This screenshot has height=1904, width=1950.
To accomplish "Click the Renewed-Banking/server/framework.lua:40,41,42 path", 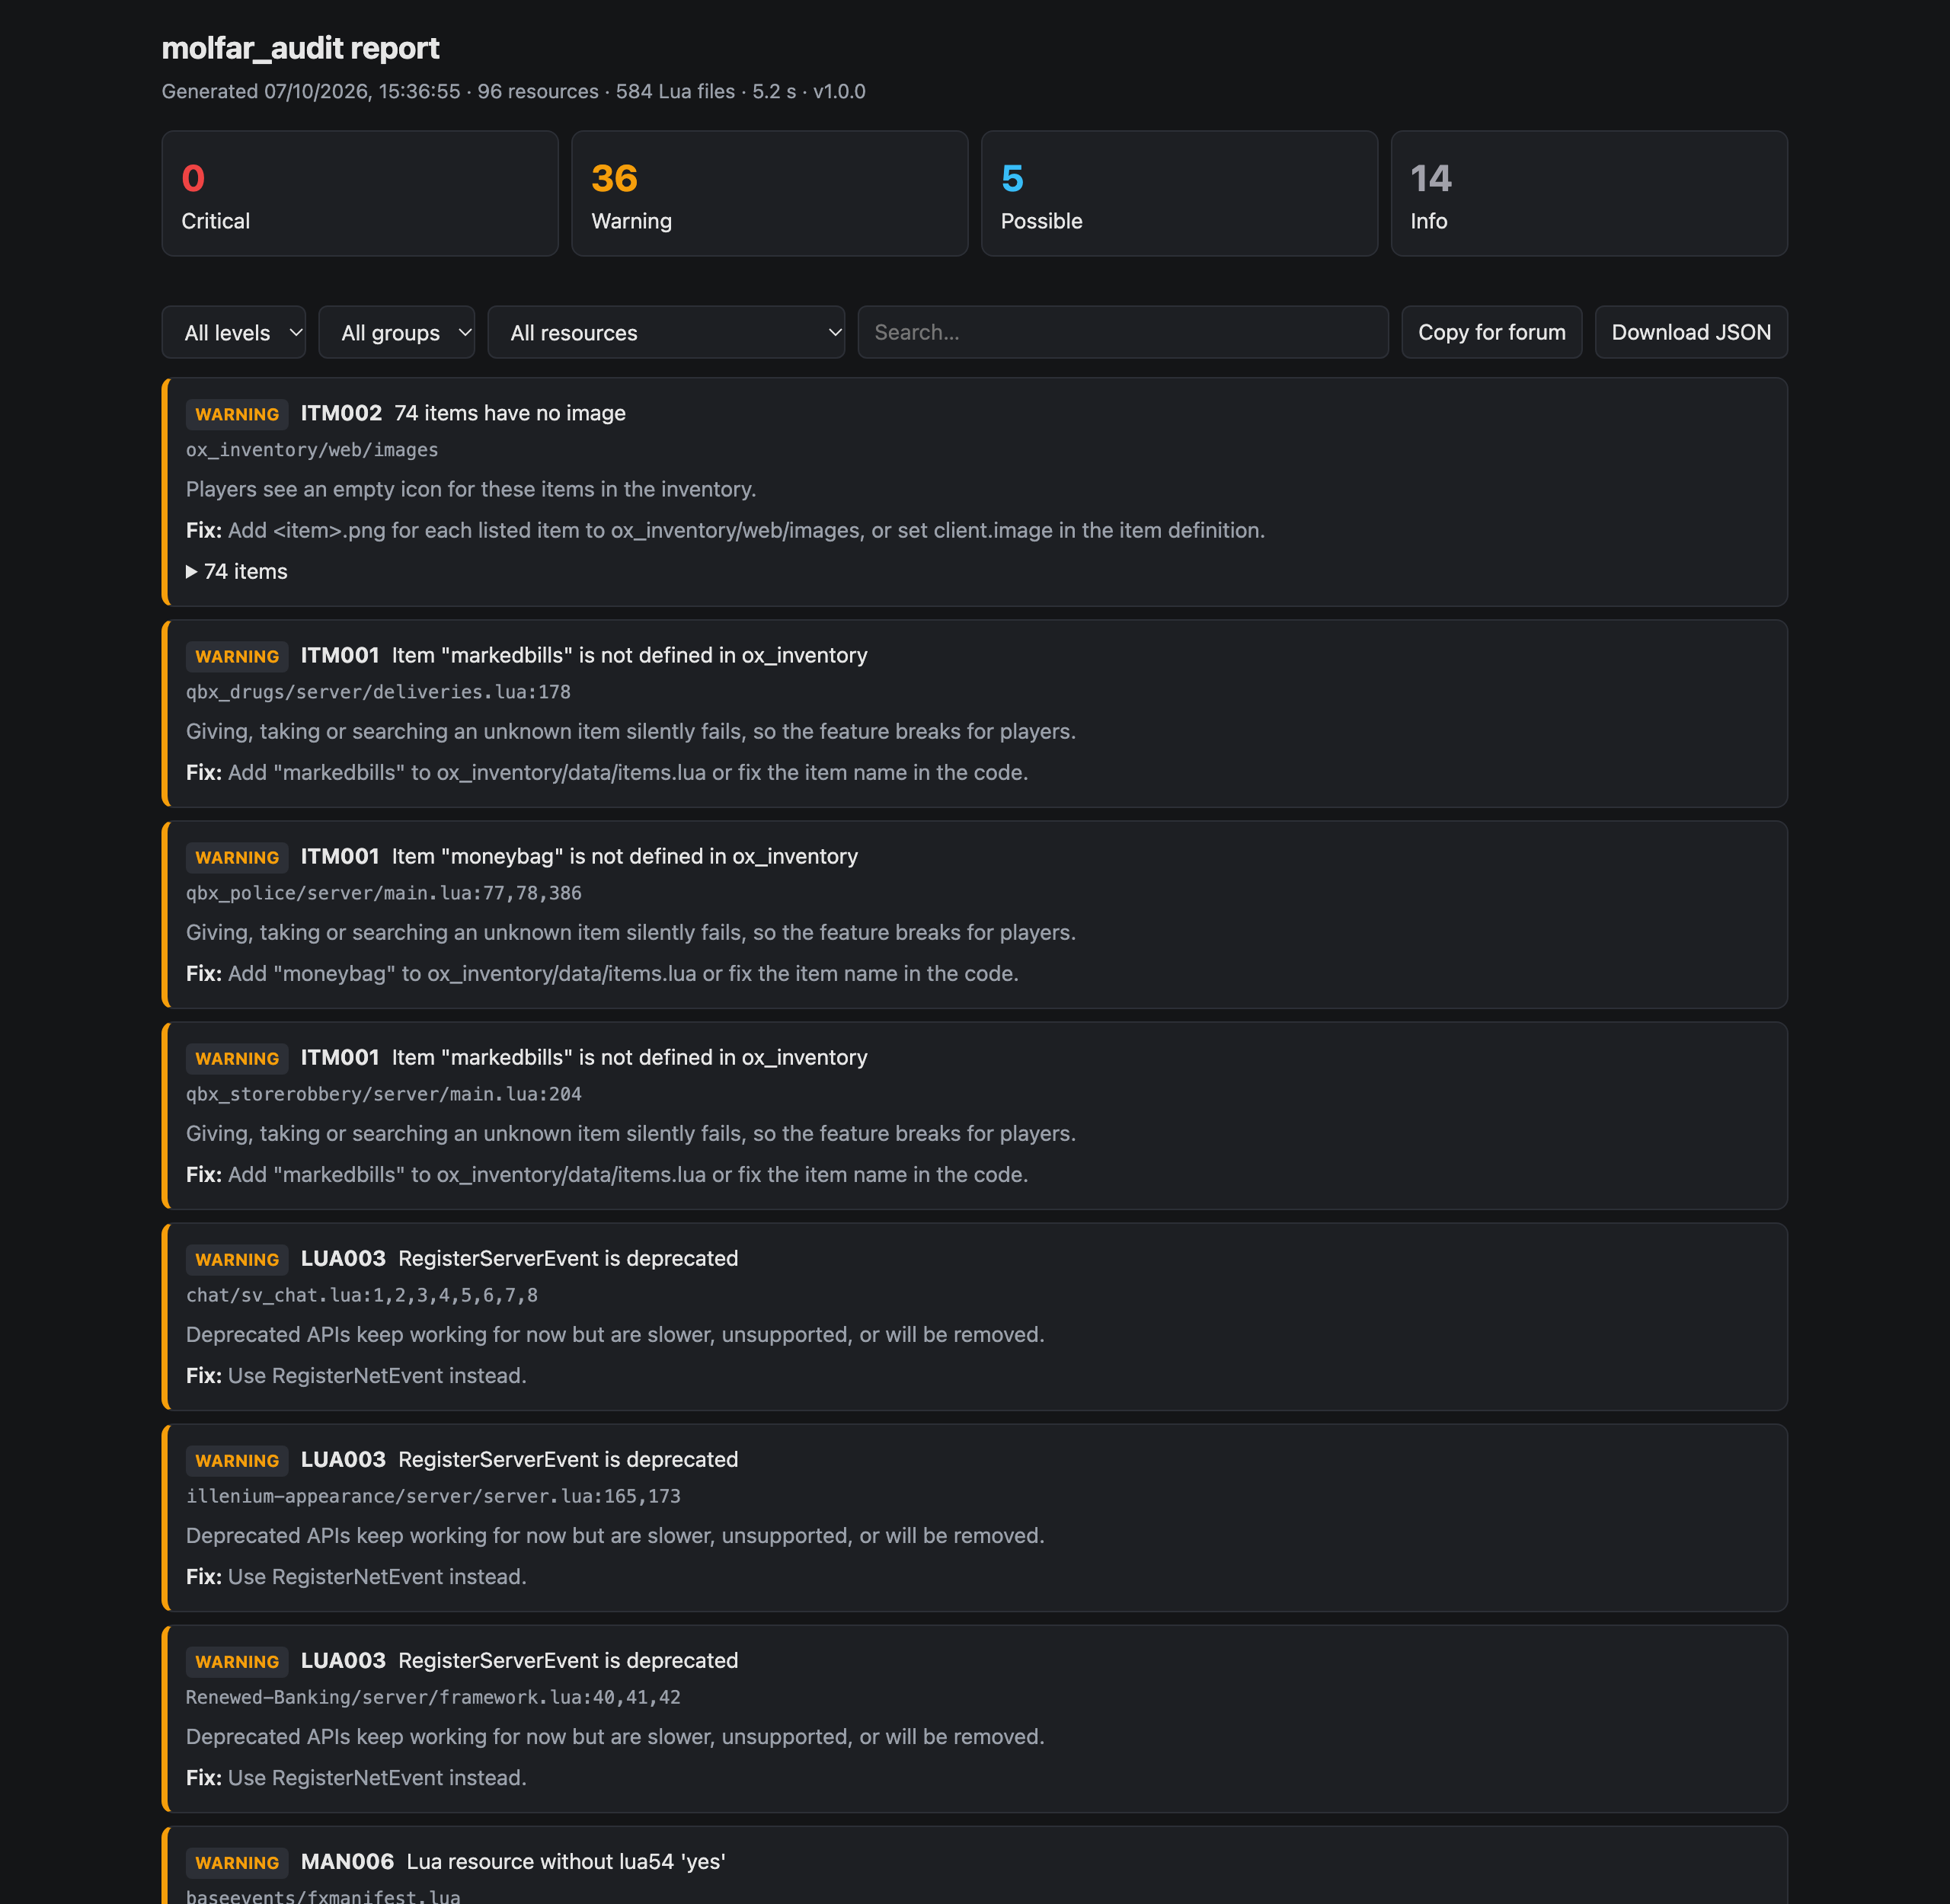I will 433,1697.
